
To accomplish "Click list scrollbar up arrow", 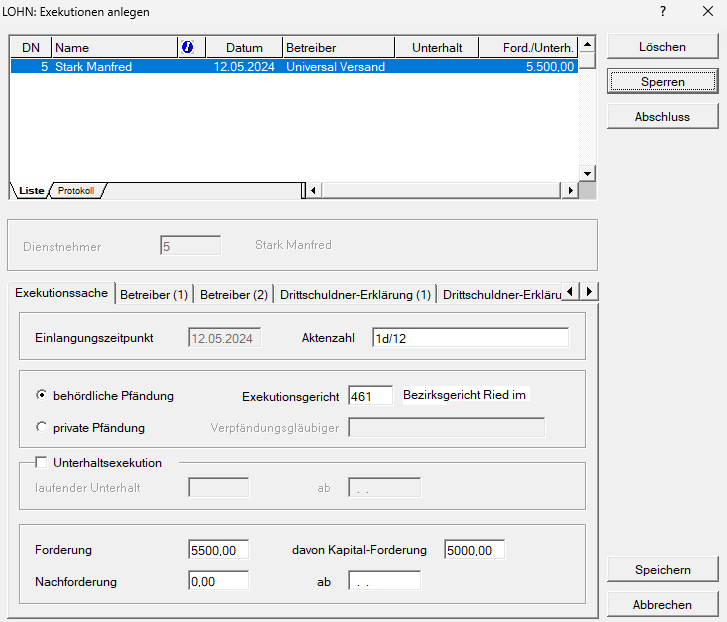I will 588,45.
